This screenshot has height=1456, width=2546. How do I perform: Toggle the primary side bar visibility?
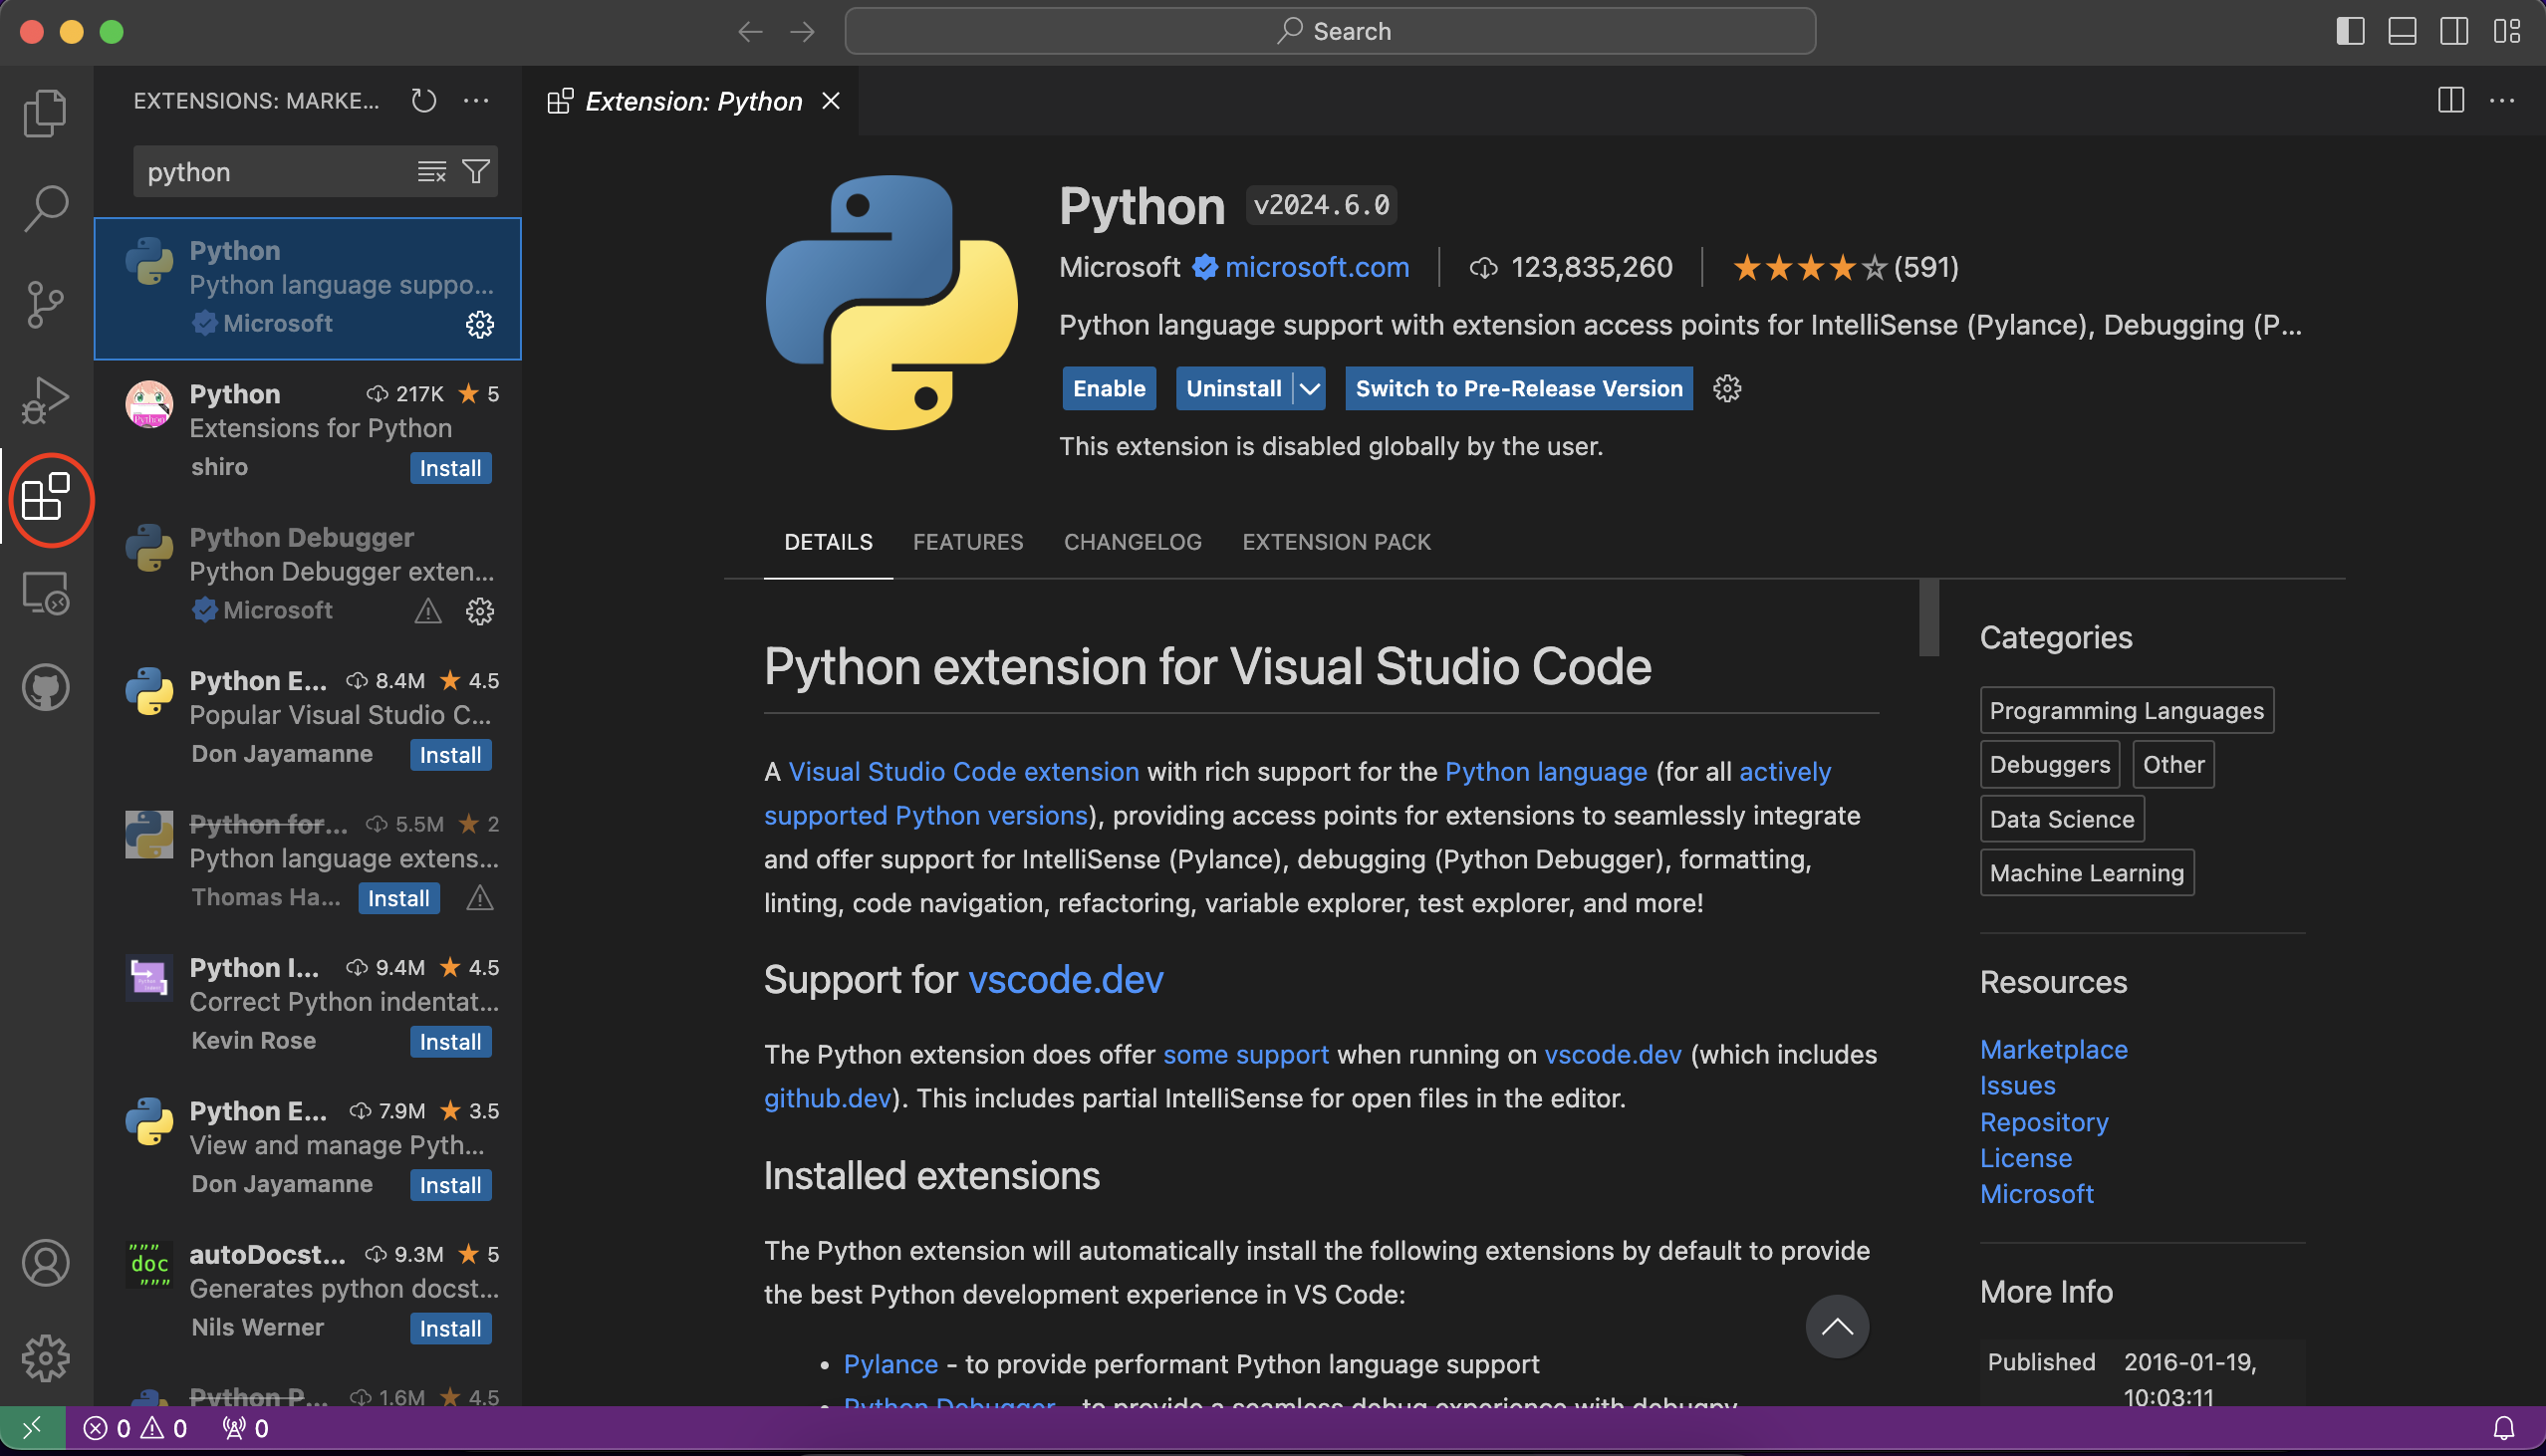tap(2350, 31)
